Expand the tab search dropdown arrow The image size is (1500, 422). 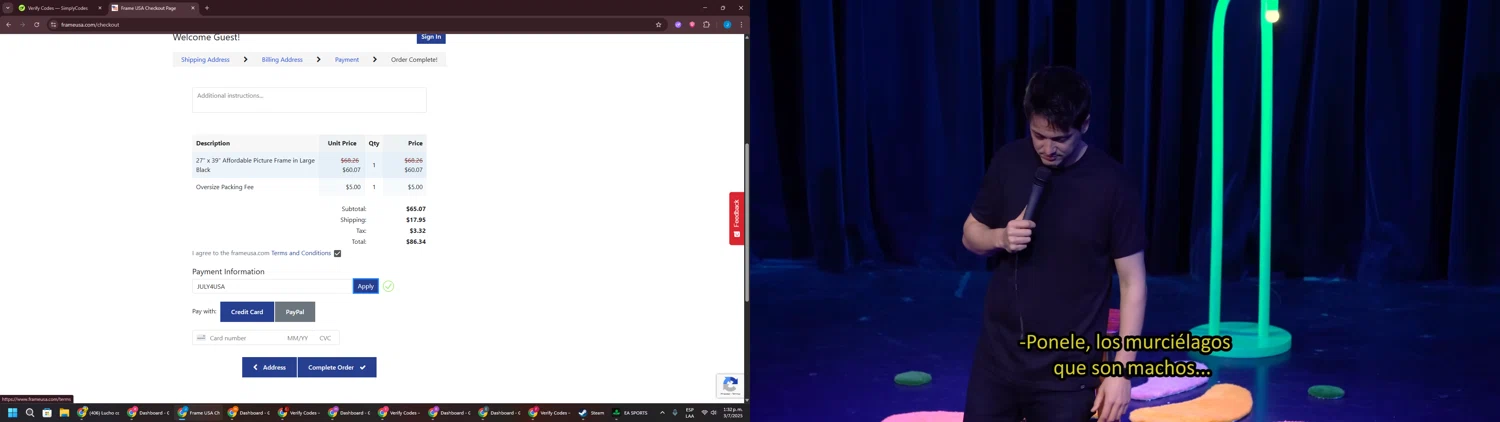8,8
